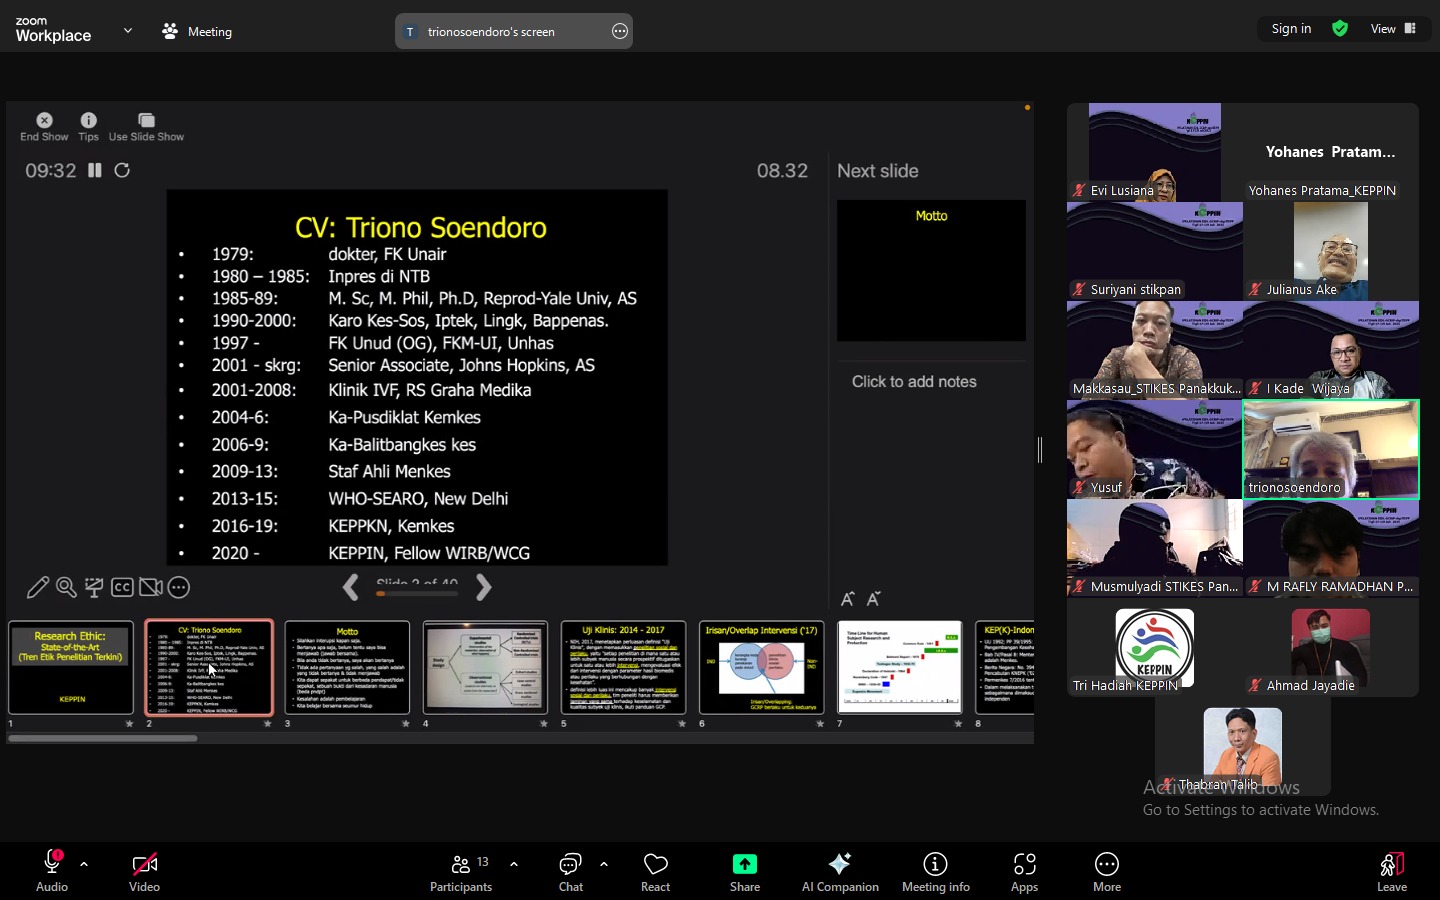Open the Participants list
The height and width of the screenshot is (900, 1440).
tap(461, 871)
